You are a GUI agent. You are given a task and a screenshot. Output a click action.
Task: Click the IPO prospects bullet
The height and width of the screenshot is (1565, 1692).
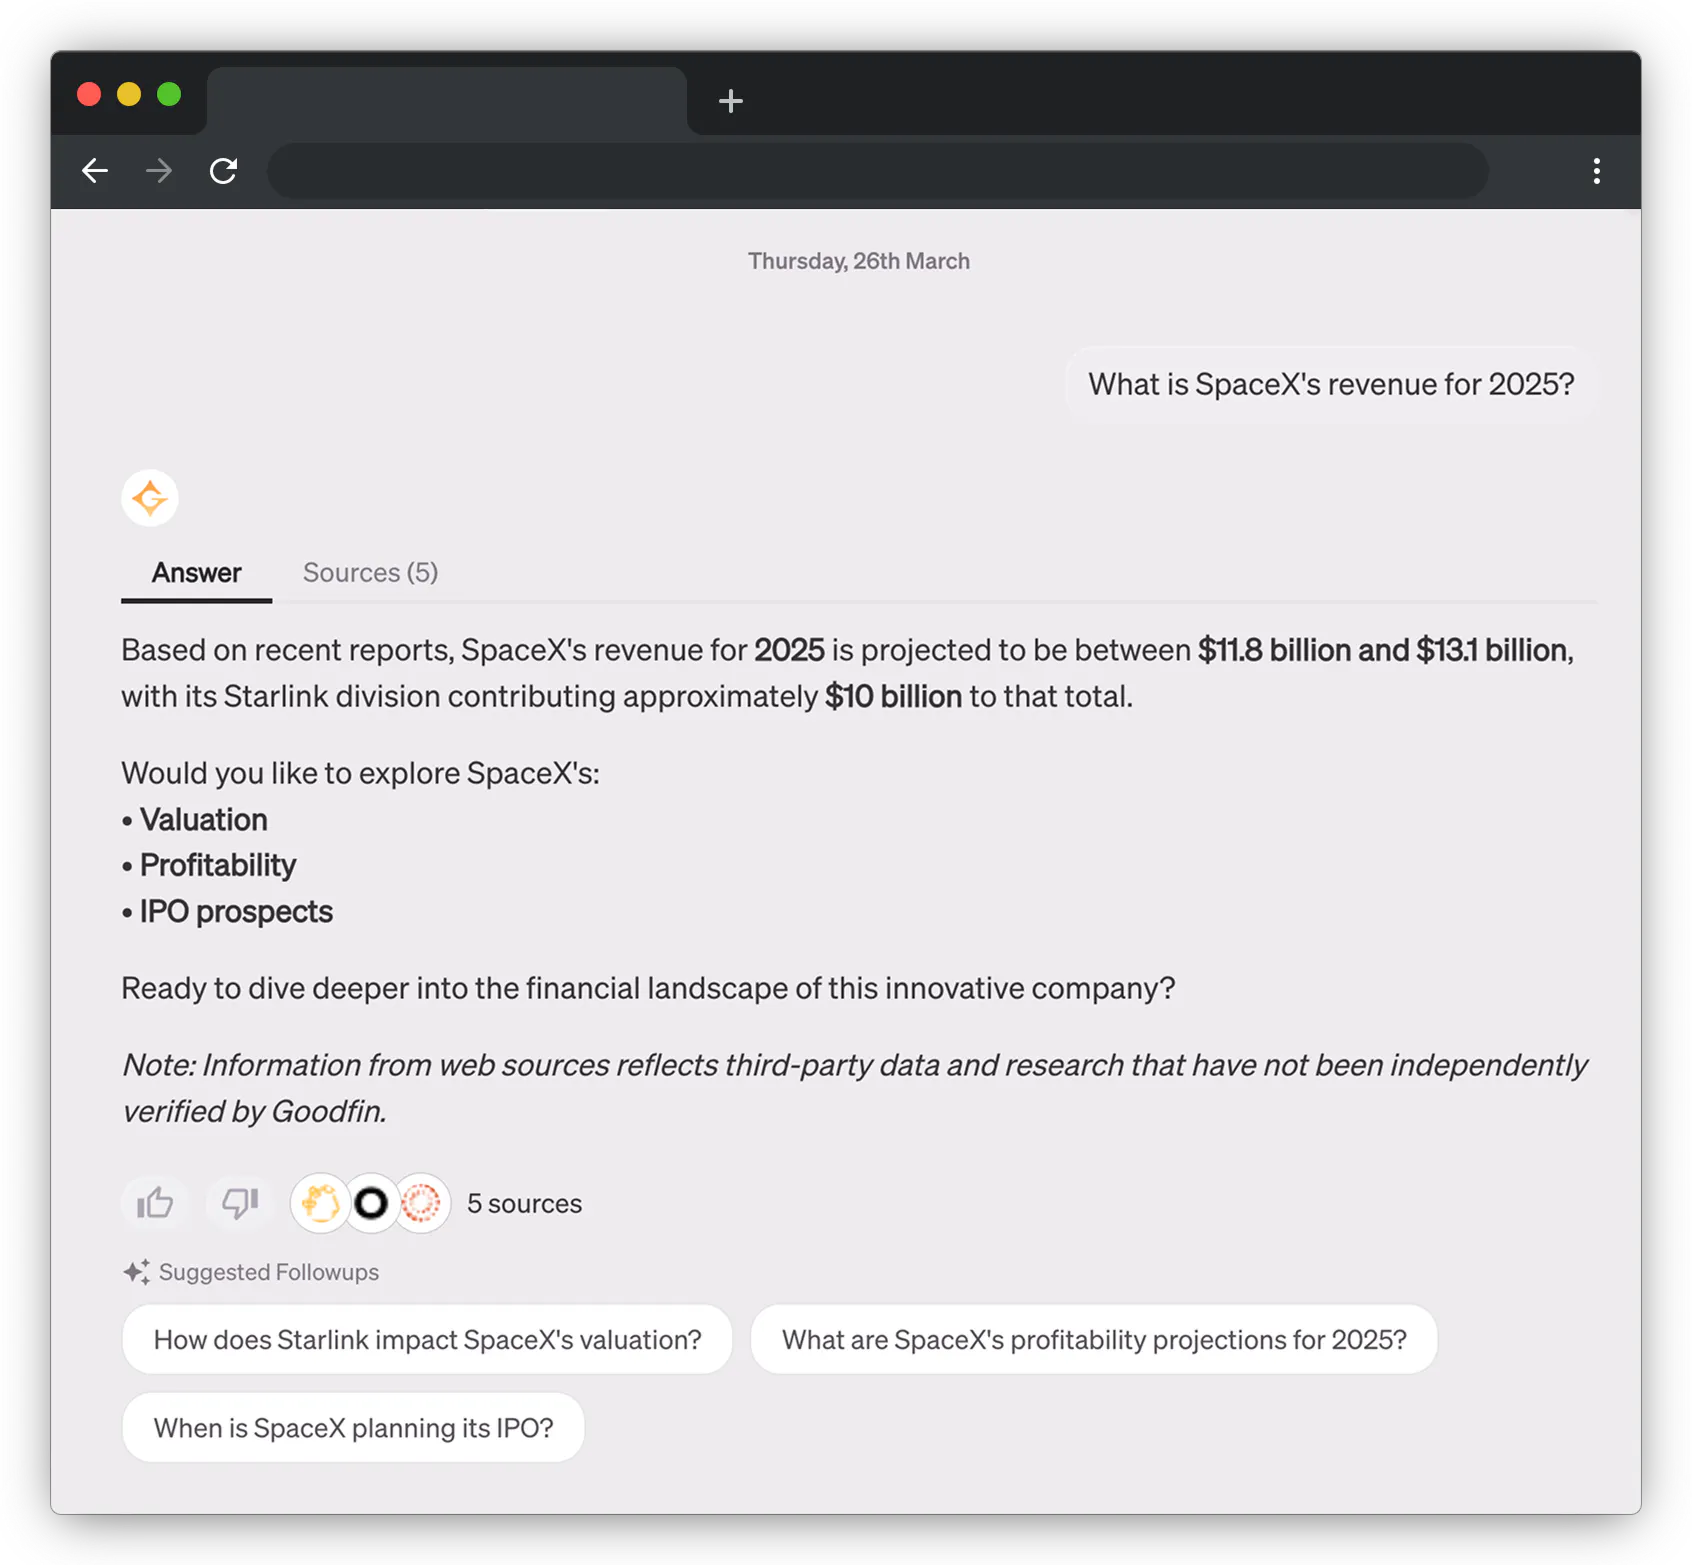[x=236, y=912]
